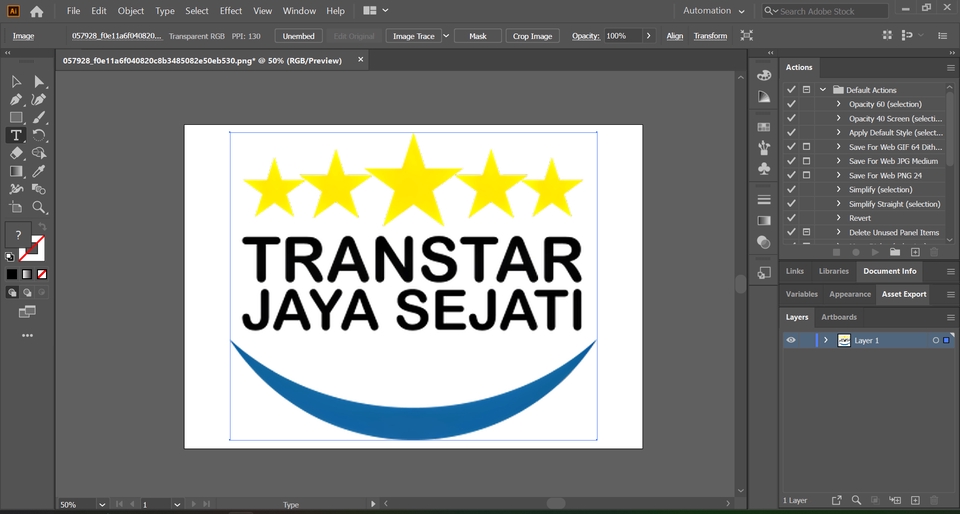Screen dimensions: 960x514
Task: Select the Paintbrush tool
Action: (x=39, y=117)
